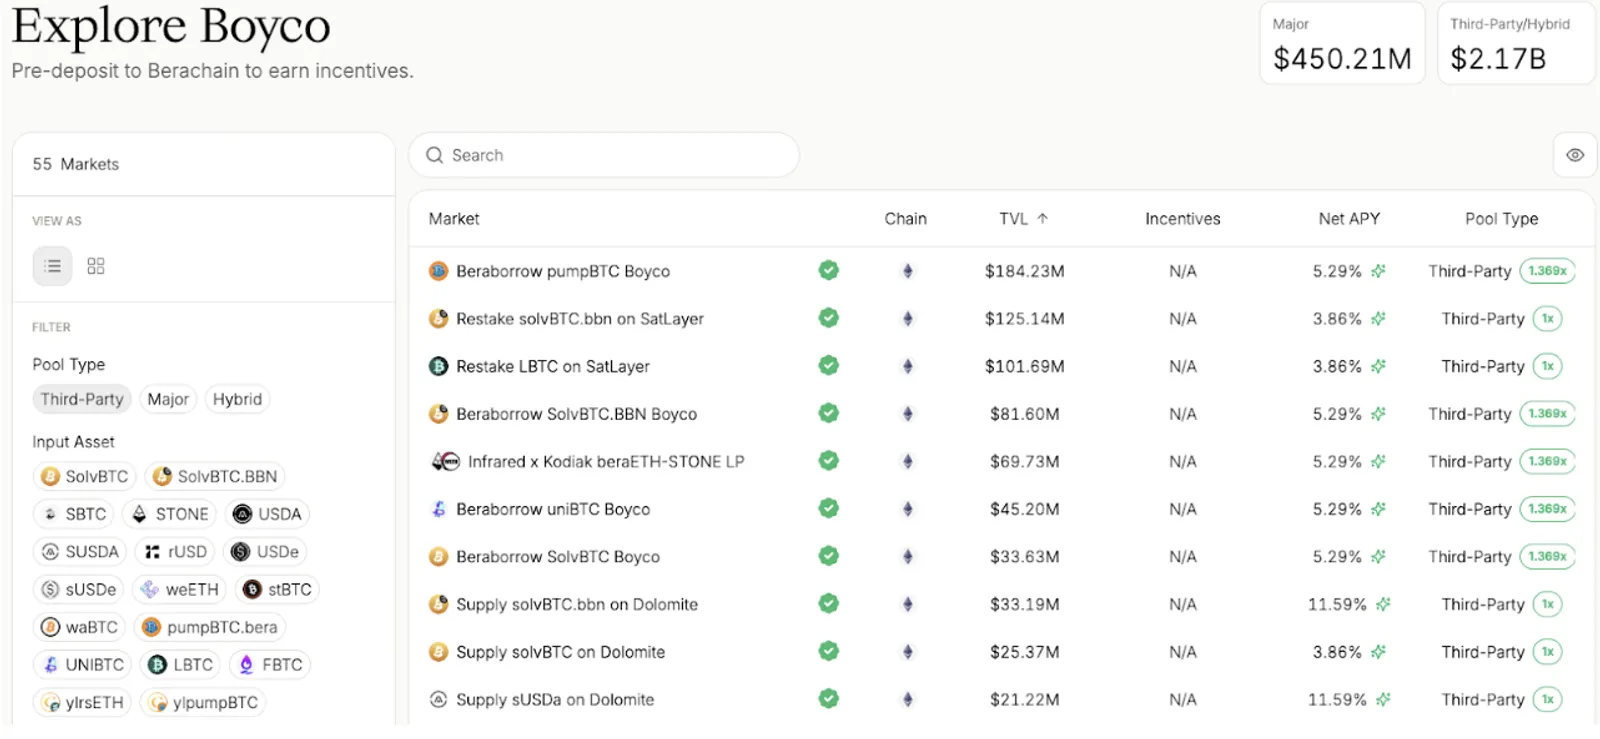This screenshot has height=739, width=1600.
Task: Click Ethereum chain icon for Infrared x Kodiak
Action: (908, 462)
